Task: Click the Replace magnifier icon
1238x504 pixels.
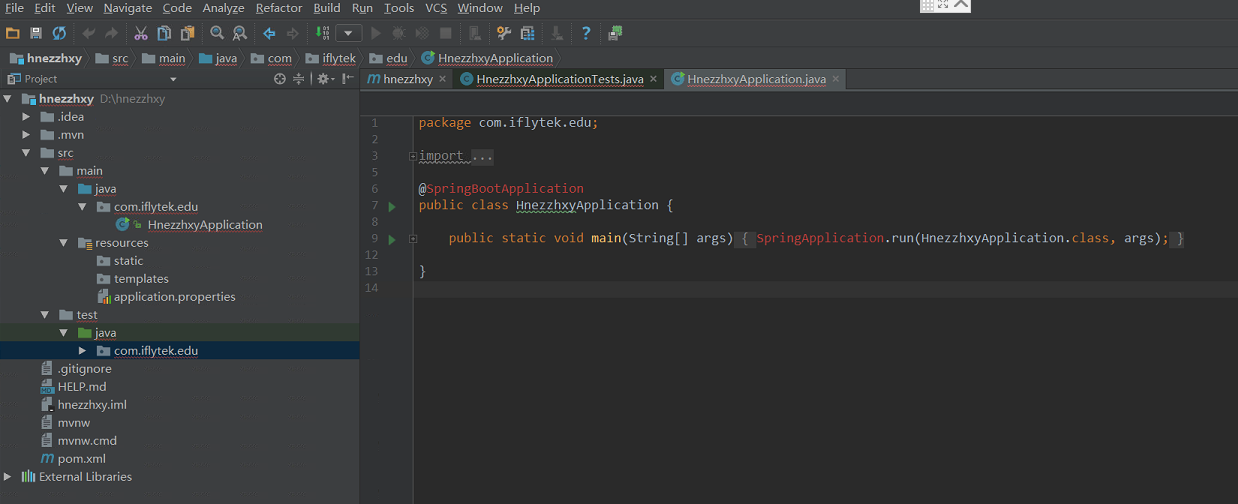Action: [240, 33]
